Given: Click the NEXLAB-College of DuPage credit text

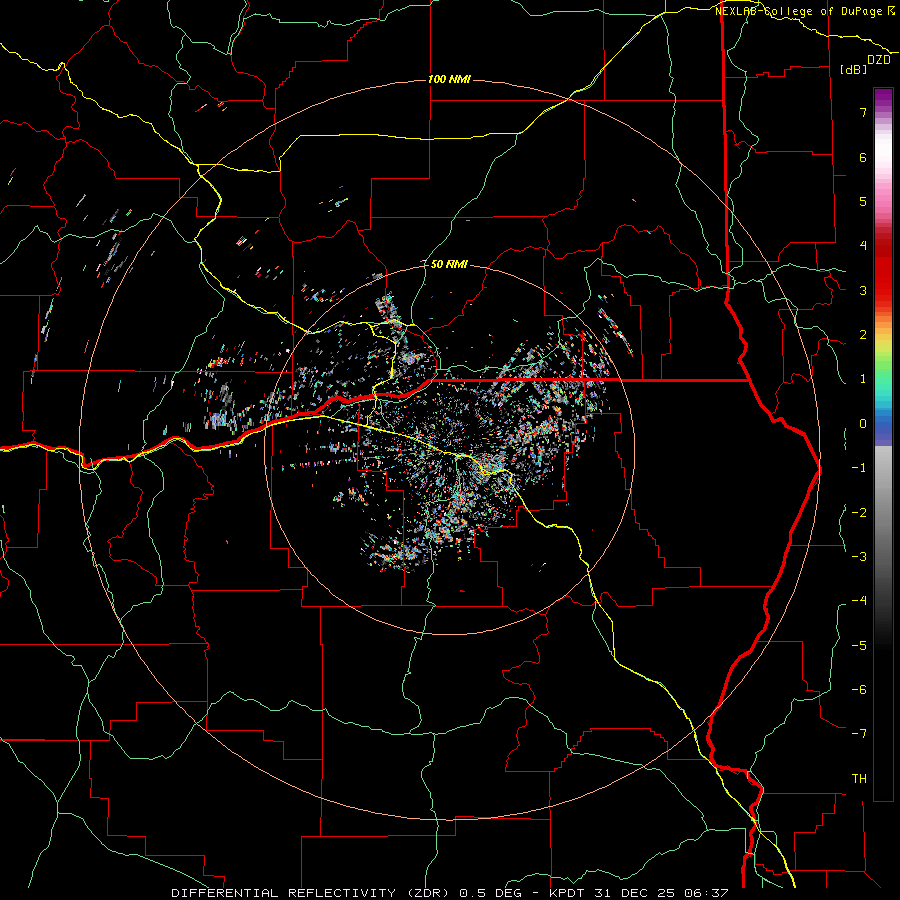Looking at the screenshot, I should [x=805, y=11].
